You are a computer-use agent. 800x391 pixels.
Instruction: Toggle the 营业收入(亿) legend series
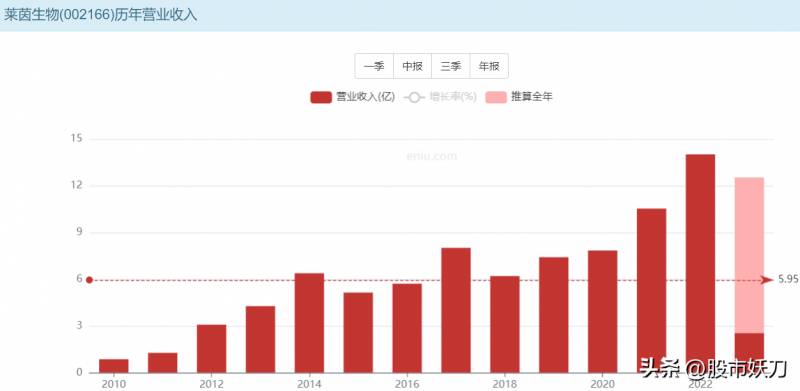353,97
